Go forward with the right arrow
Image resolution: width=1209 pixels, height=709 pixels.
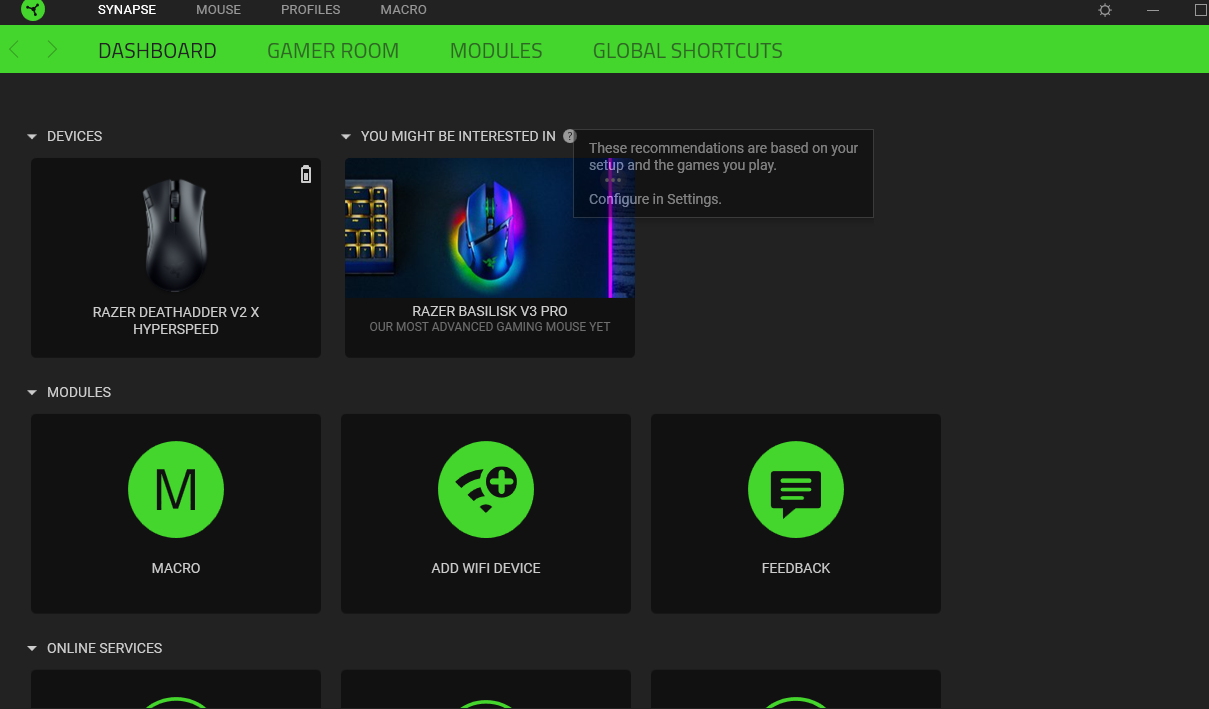52,50
